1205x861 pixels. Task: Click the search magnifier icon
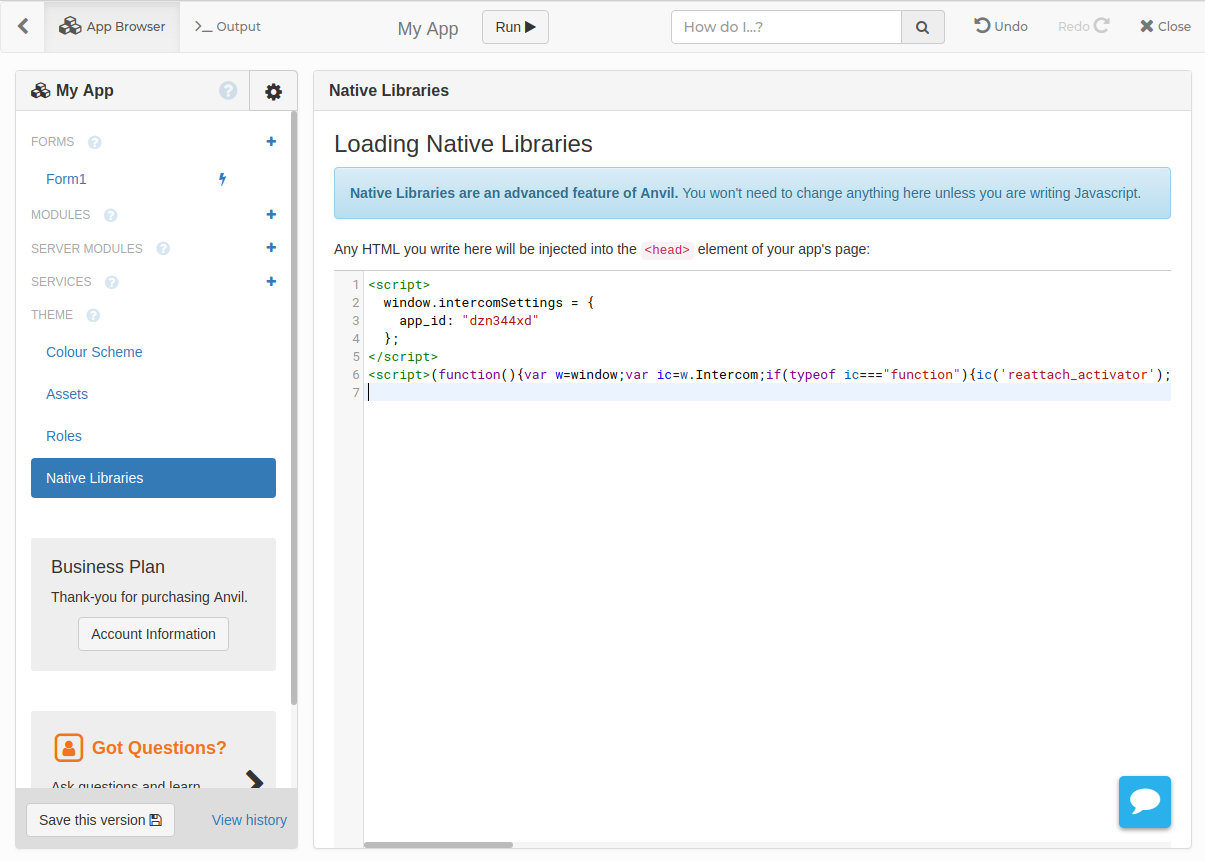coord(921,26)
